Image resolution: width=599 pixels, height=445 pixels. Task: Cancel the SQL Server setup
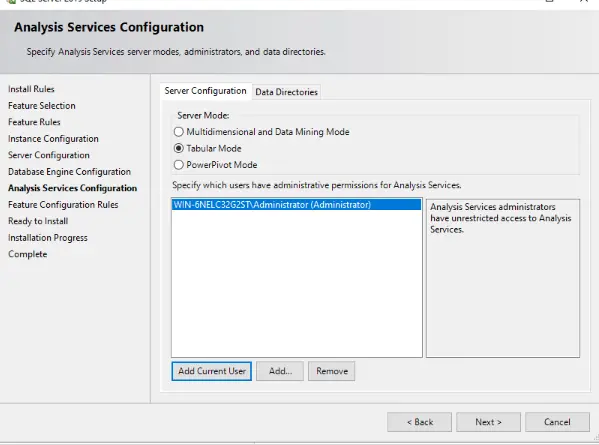click(x=557, y=422)
